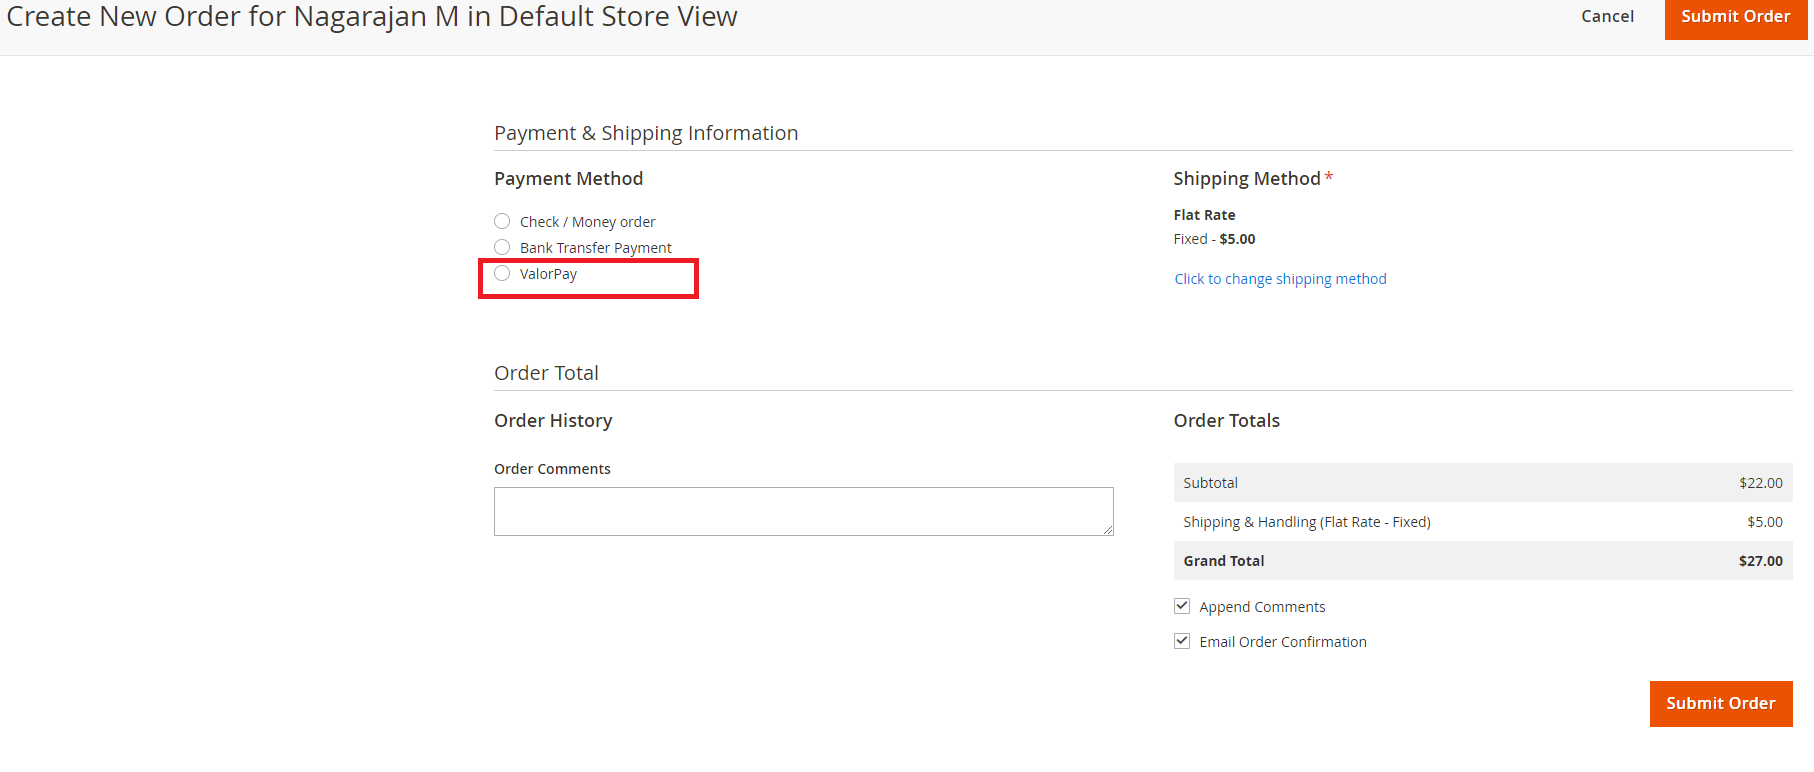The width and height of the screenshot is (1814, 772).
Task: Click the "Check / Money order" label text
Action: [x=587, y=222]
